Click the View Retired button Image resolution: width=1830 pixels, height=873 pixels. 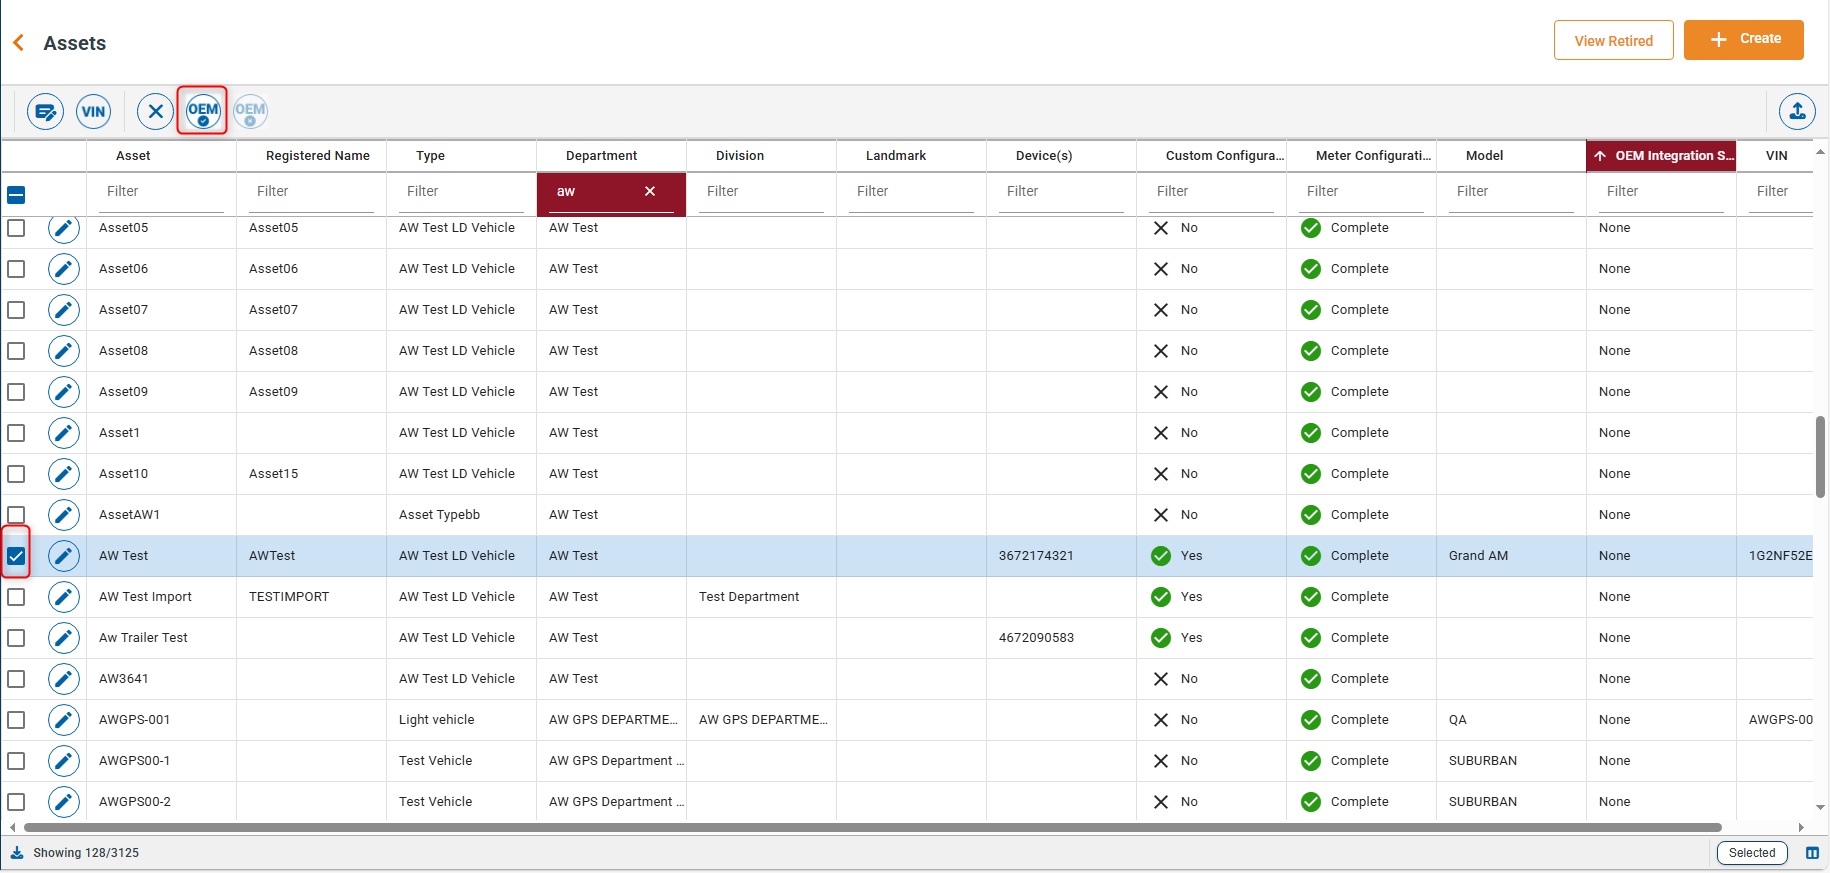[1614, 40]
